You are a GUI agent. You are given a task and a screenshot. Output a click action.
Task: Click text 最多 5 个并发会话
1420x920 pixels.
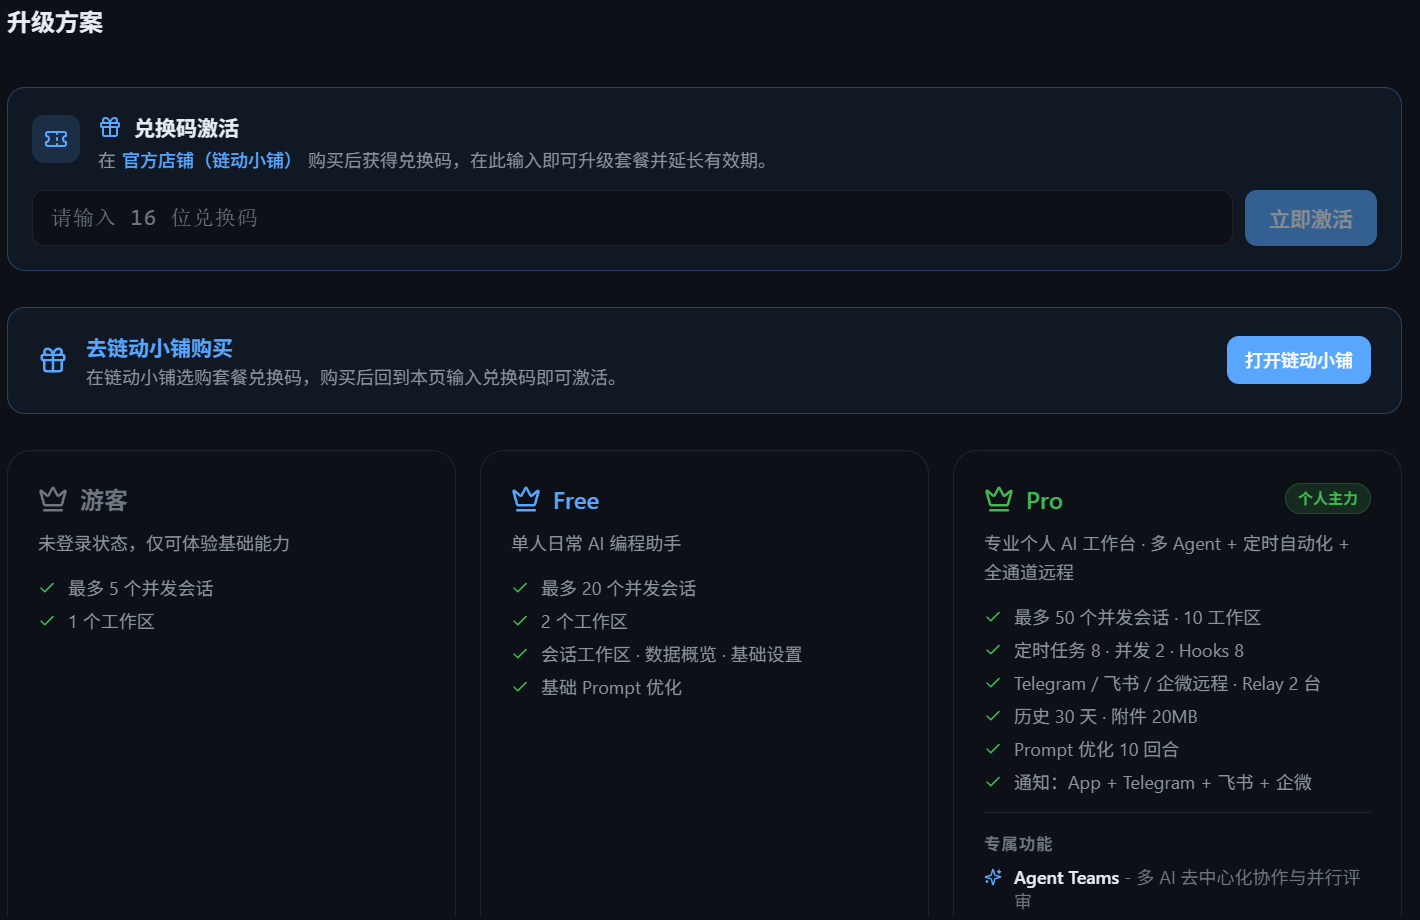(141, 588)
